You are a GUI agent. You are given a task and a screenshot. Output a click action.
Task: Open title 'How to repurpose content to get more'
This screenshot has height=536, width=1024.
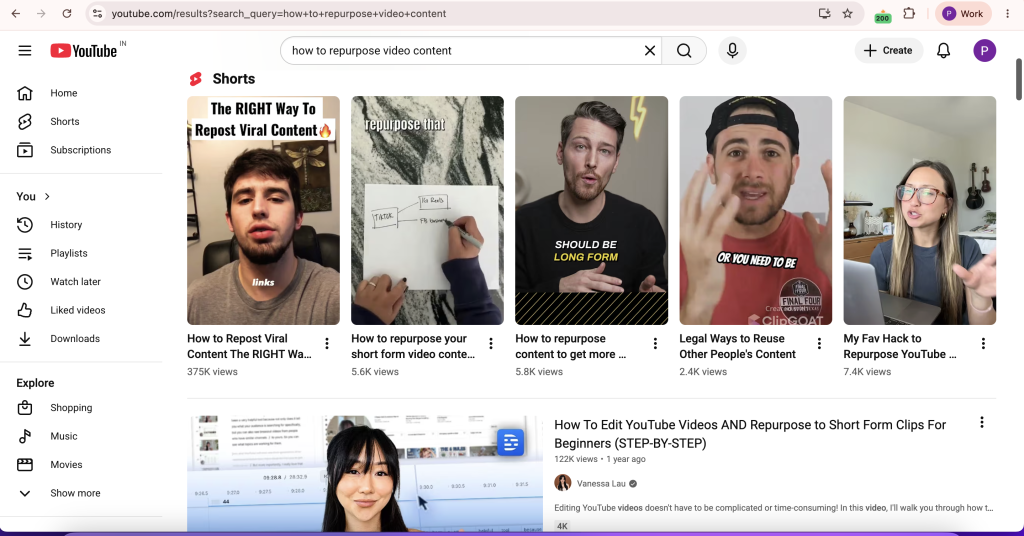(571, 347)
